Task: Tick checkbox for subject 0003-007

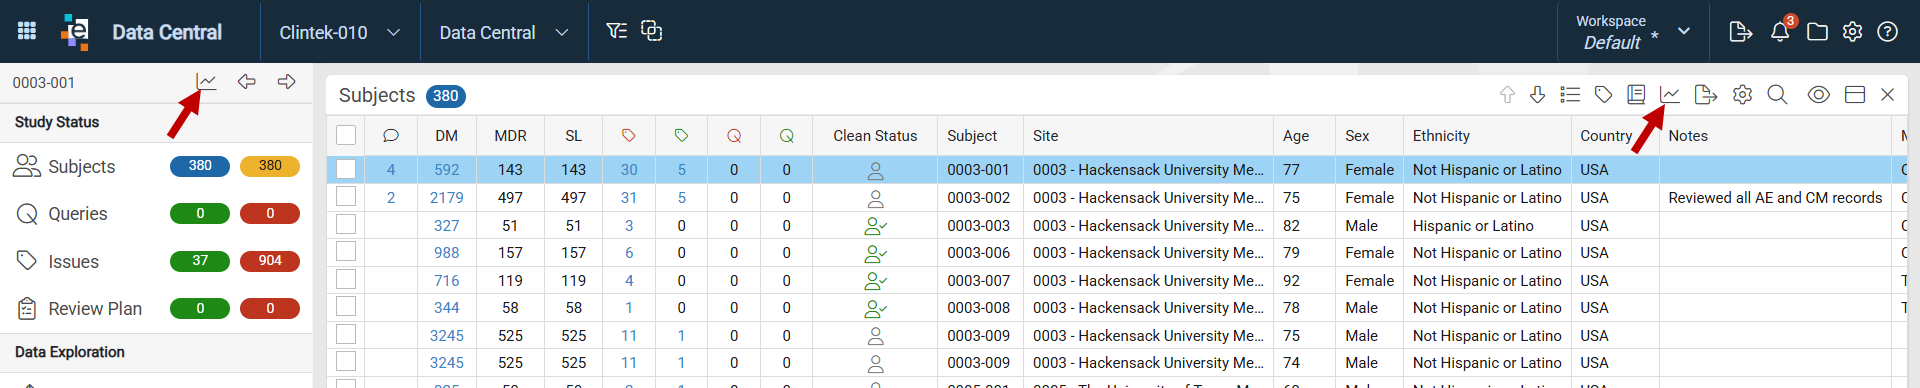Action: click(346, 280)
